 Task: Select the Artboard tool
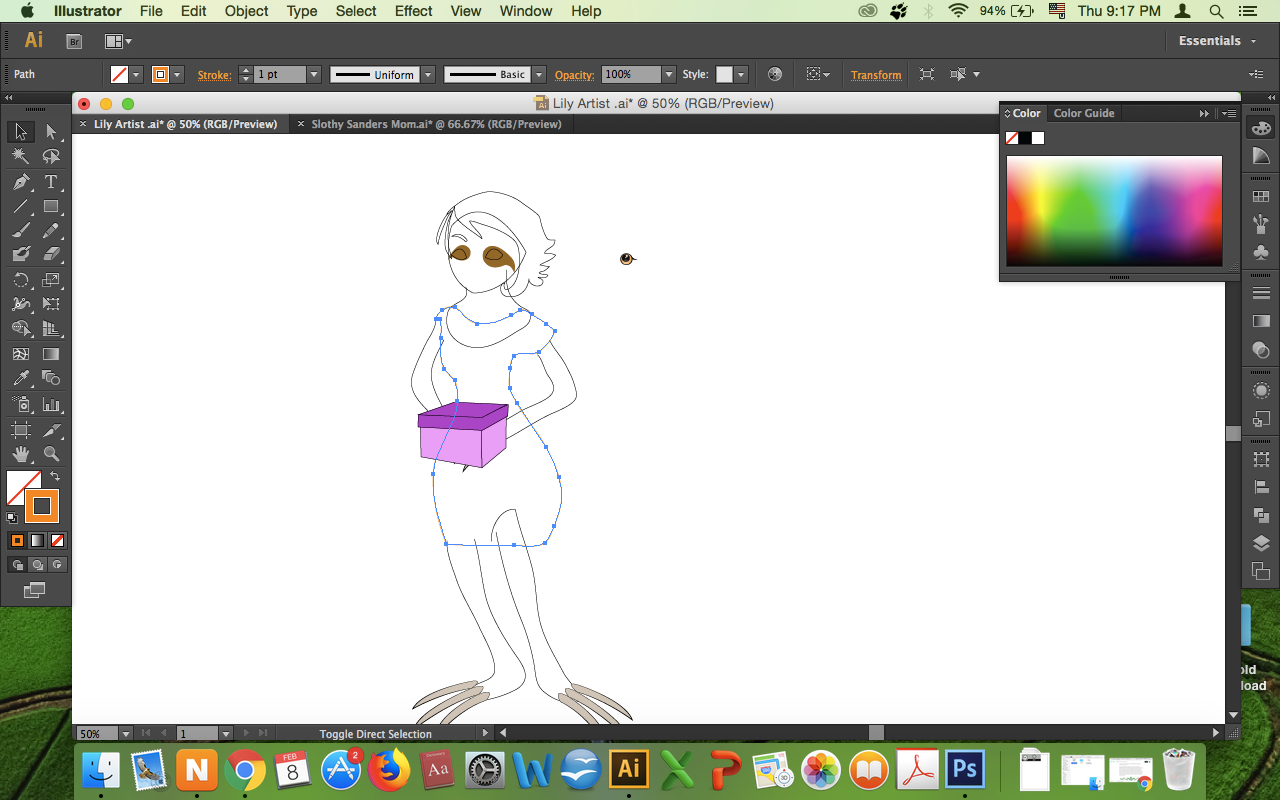[20, 430]
